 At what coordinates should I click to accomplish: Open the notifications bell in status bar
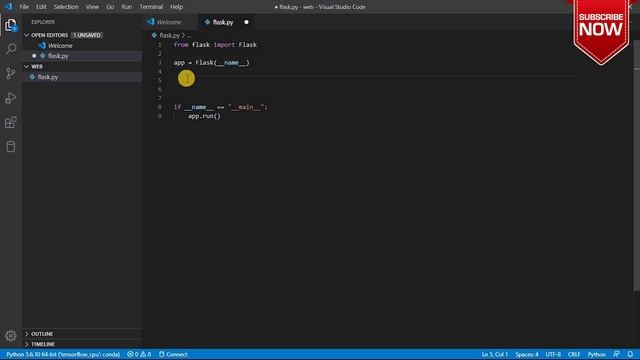630,354
